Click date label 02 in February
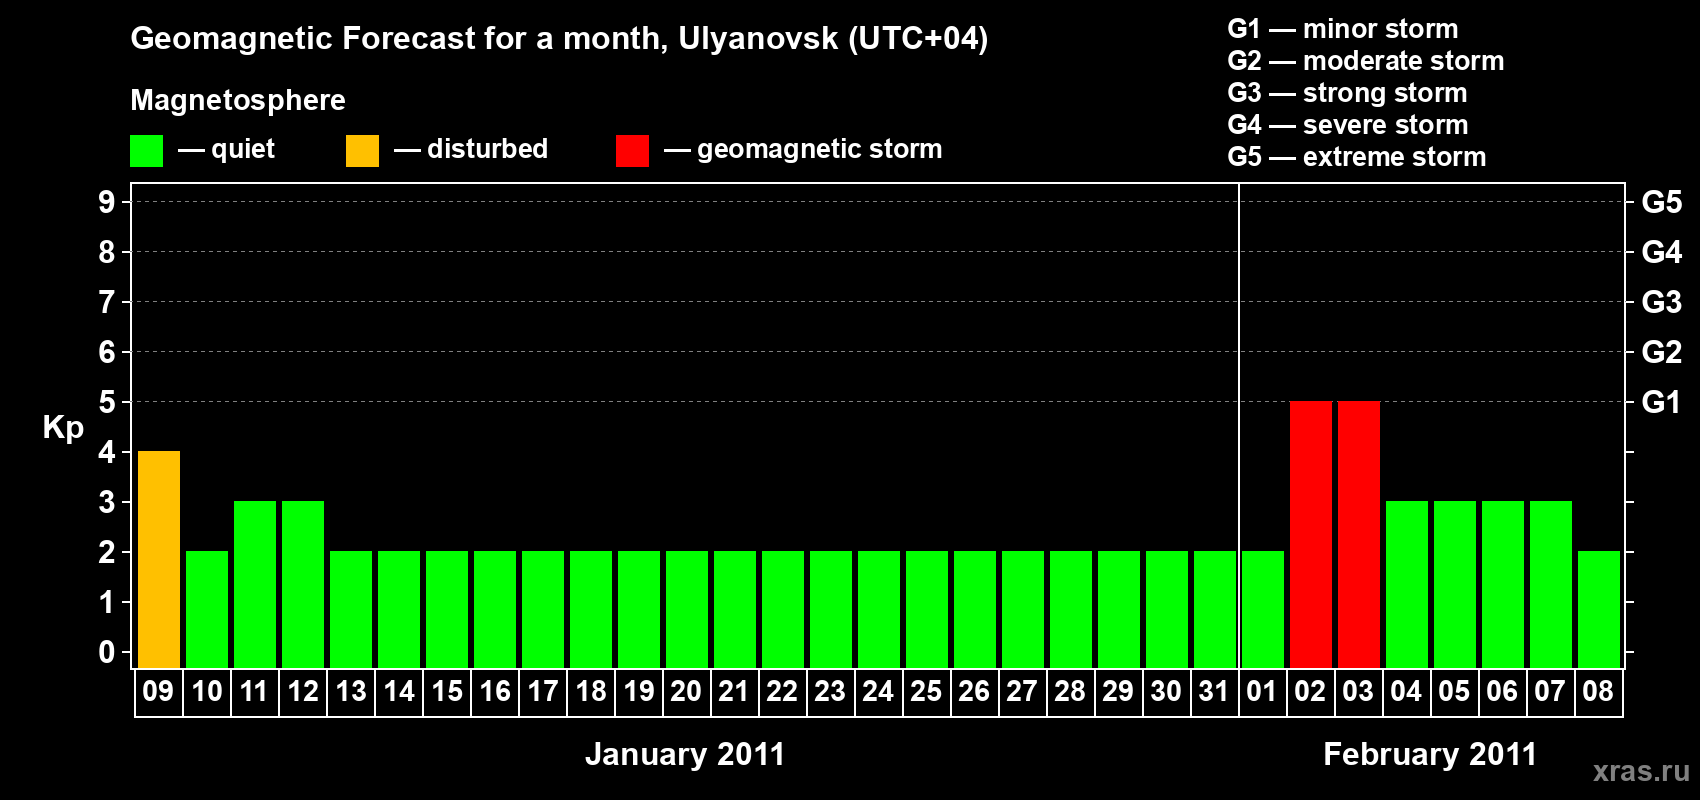Viewport: 1700px width, 800px height. click(1310, 691)
